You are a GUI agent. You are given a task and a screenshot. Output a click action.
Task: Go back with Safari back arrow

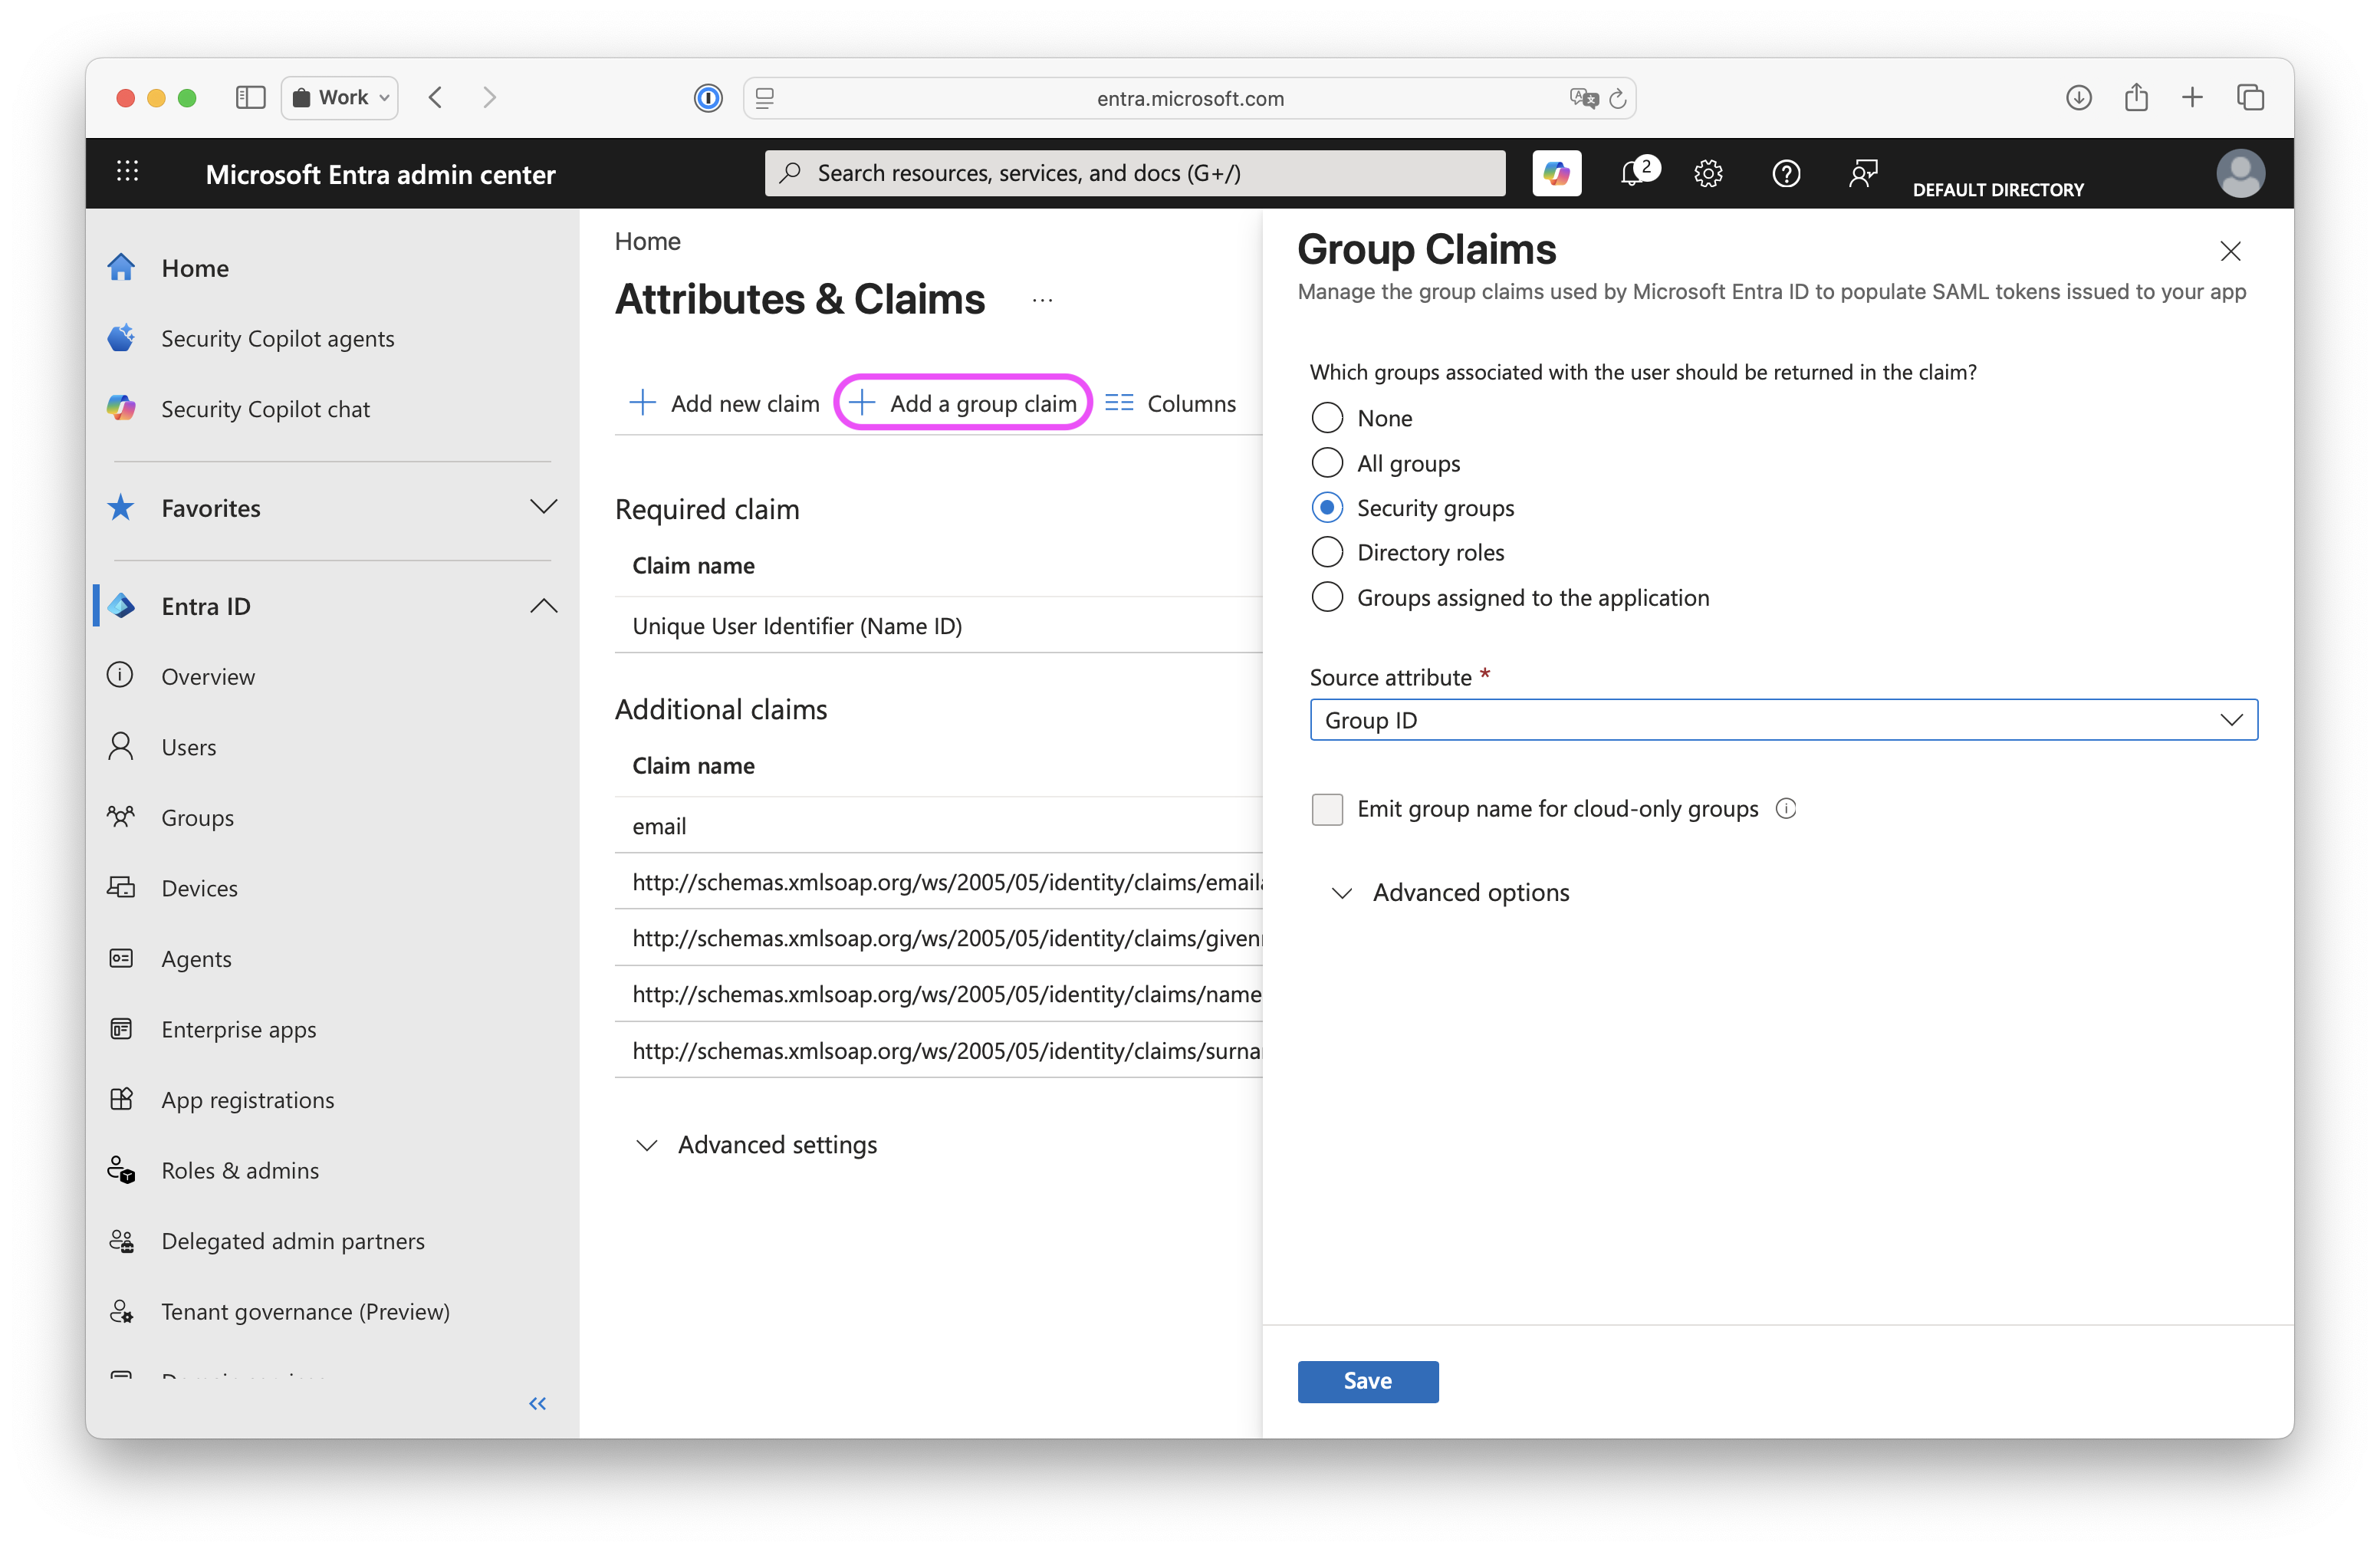pos(435,97)
